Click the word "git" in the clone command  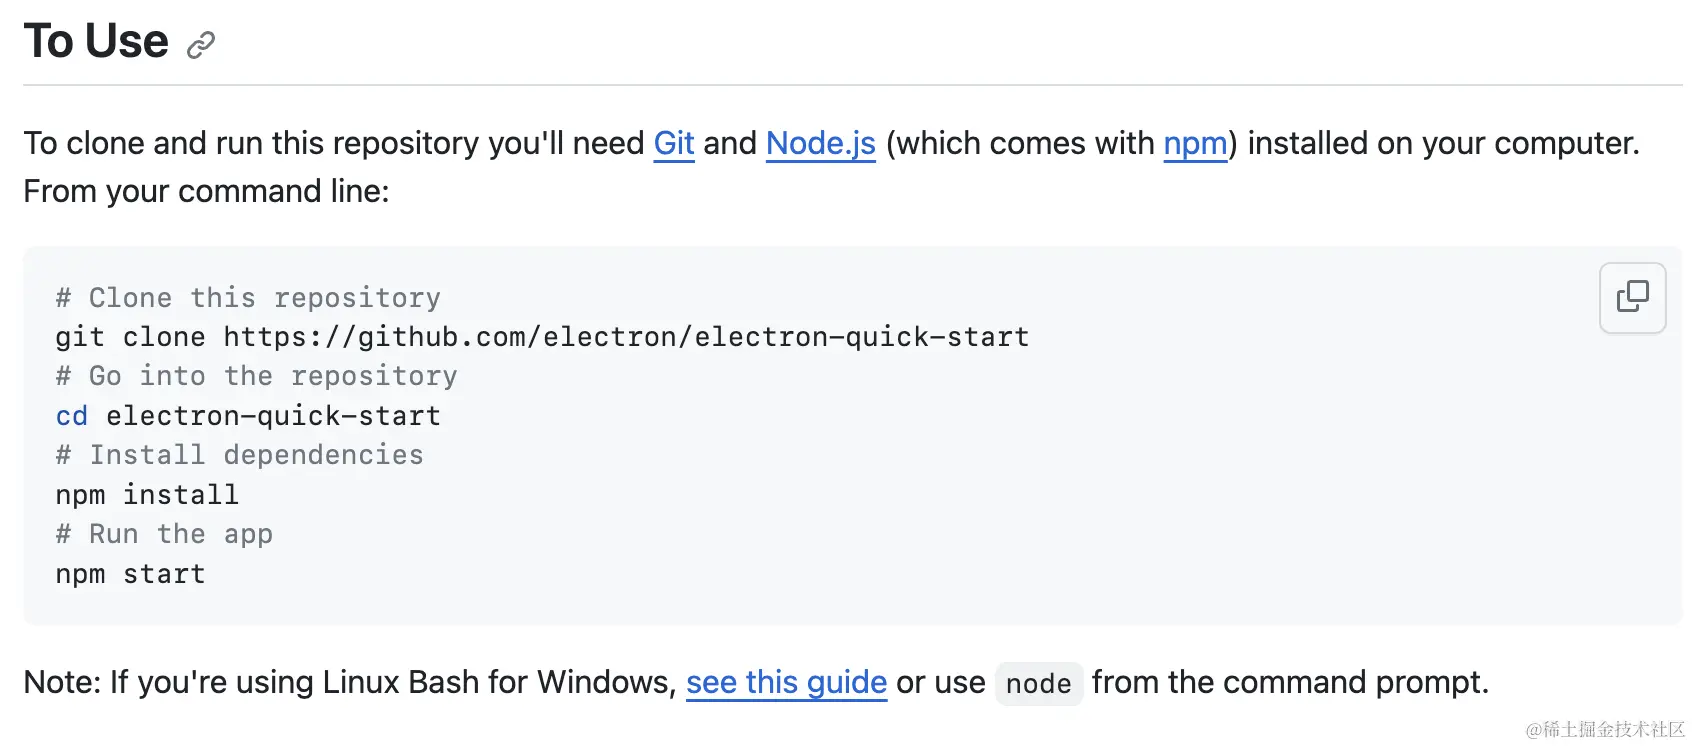(x=80, y=337)
